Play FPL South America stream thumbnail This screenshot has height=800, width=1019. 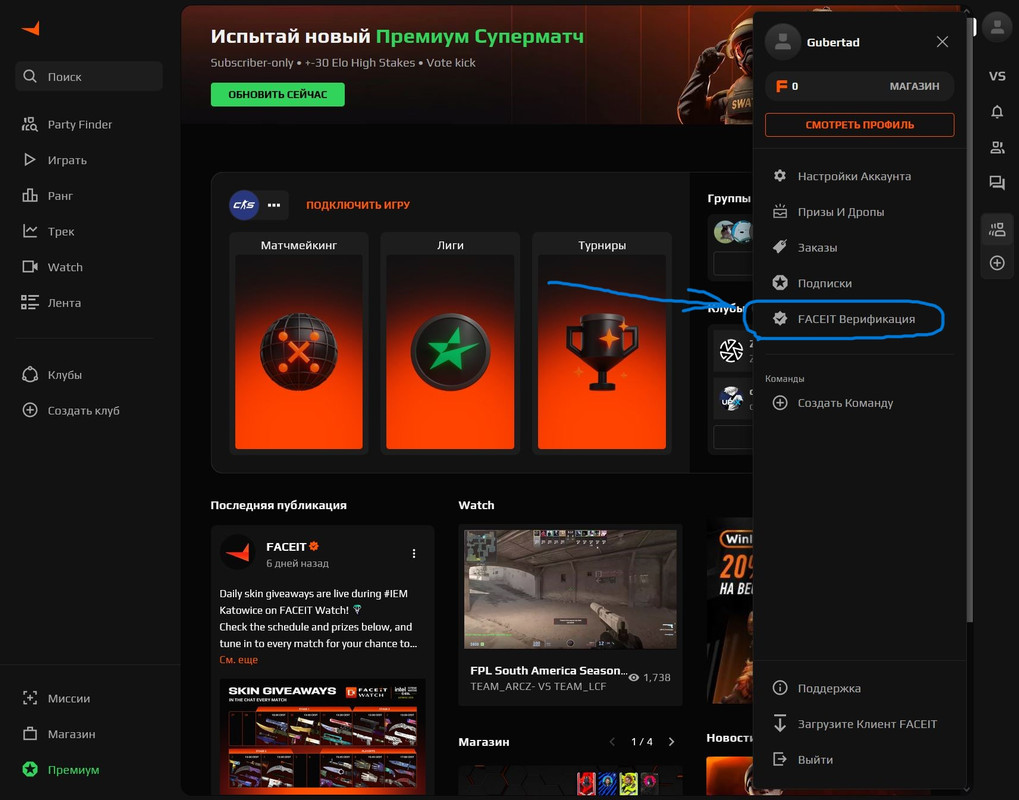pos(570,589)
